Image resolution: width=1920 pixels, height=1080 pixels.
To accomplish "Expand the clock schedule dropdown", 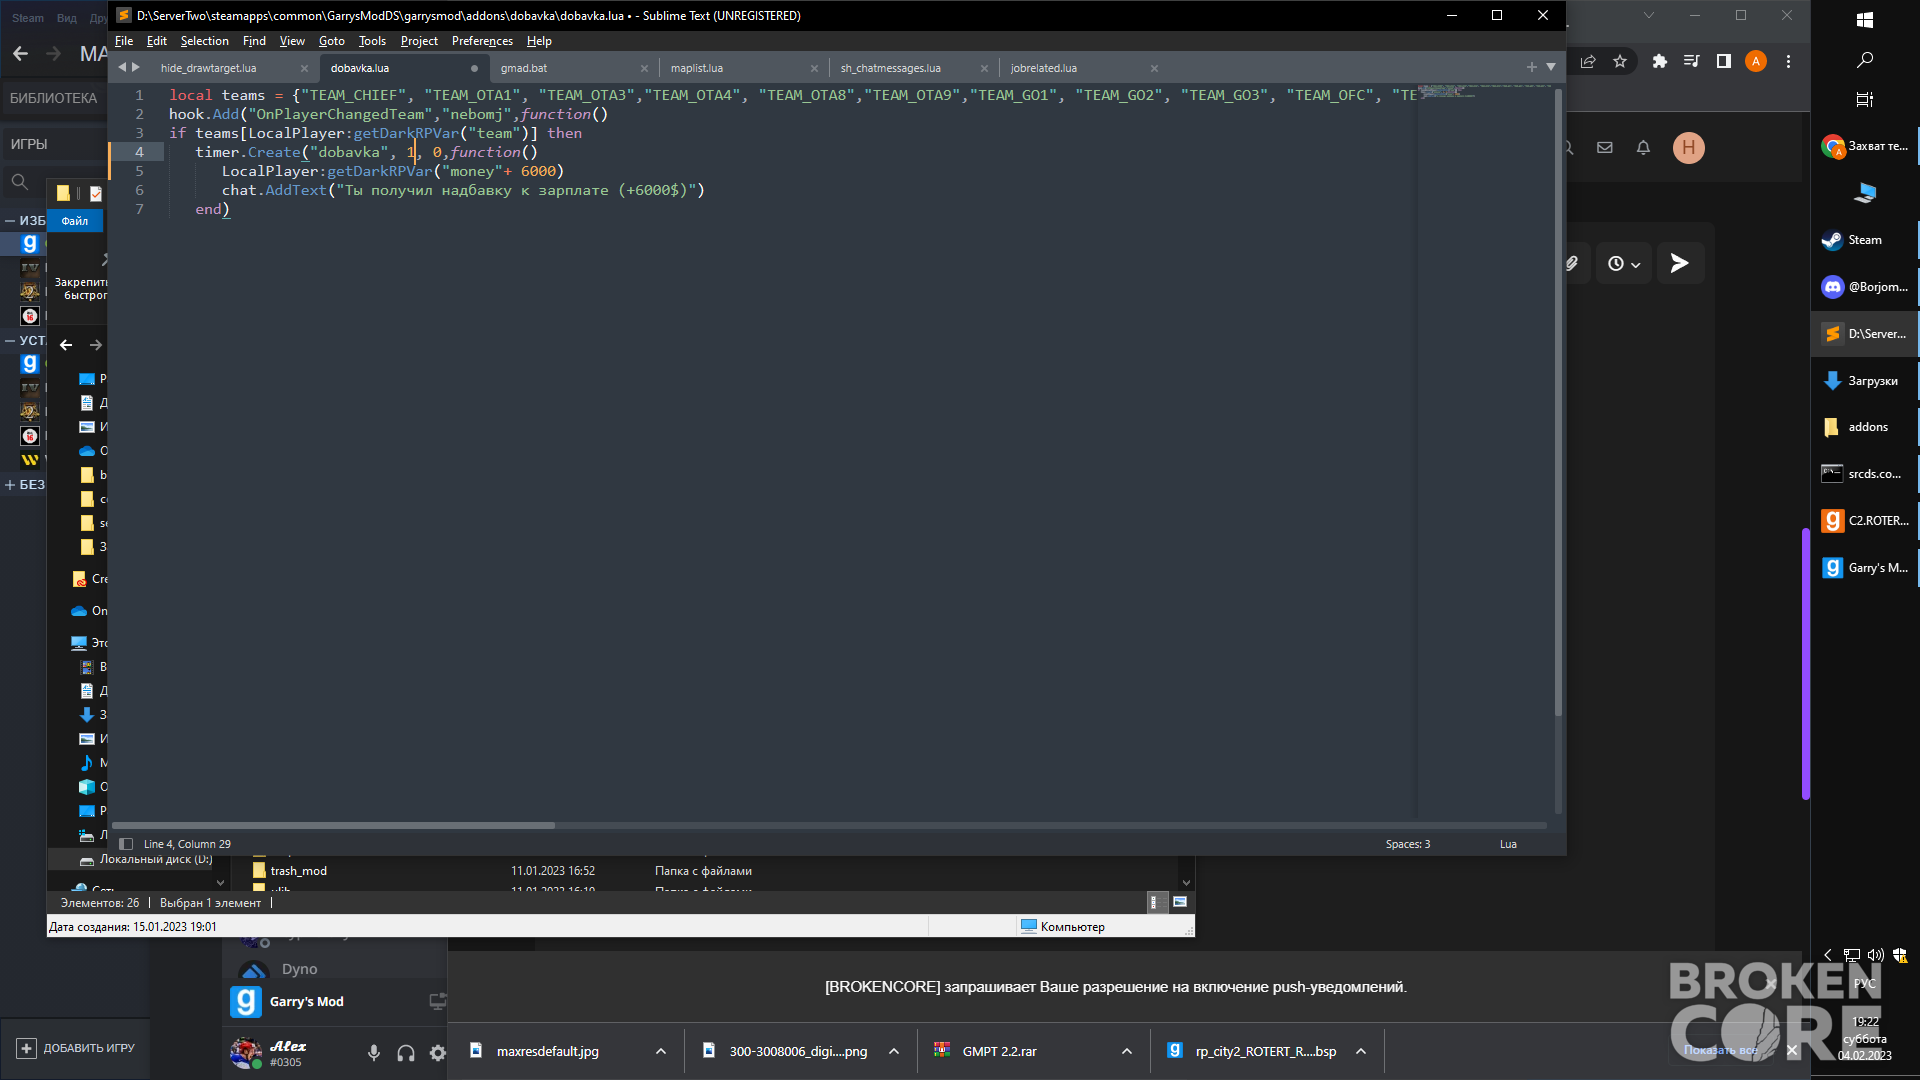I will [1624, 264].
